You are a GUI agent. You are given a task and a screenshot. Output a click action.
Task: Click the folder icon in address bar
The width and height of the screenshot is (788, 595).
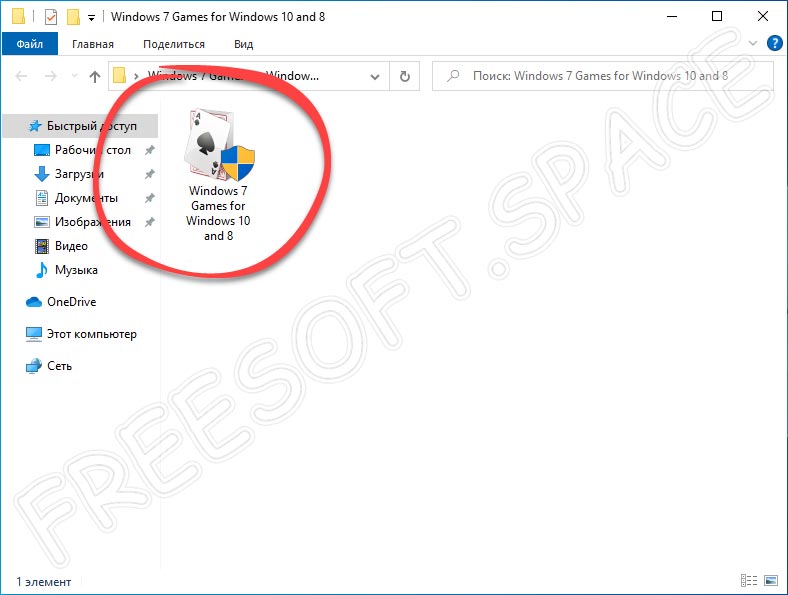120,76
